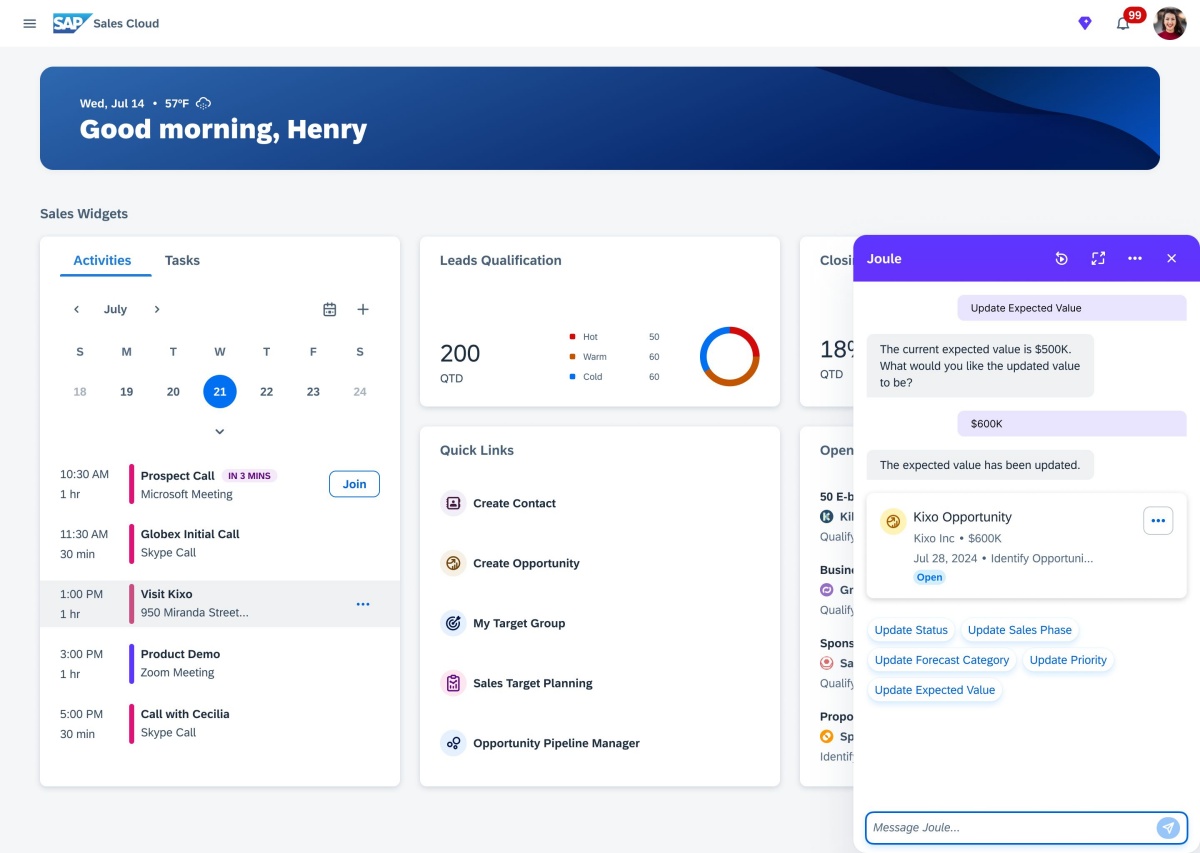Click the Create Opportunity icon
This screenshot has height=853, width=1200.
(x=453, y=563)
